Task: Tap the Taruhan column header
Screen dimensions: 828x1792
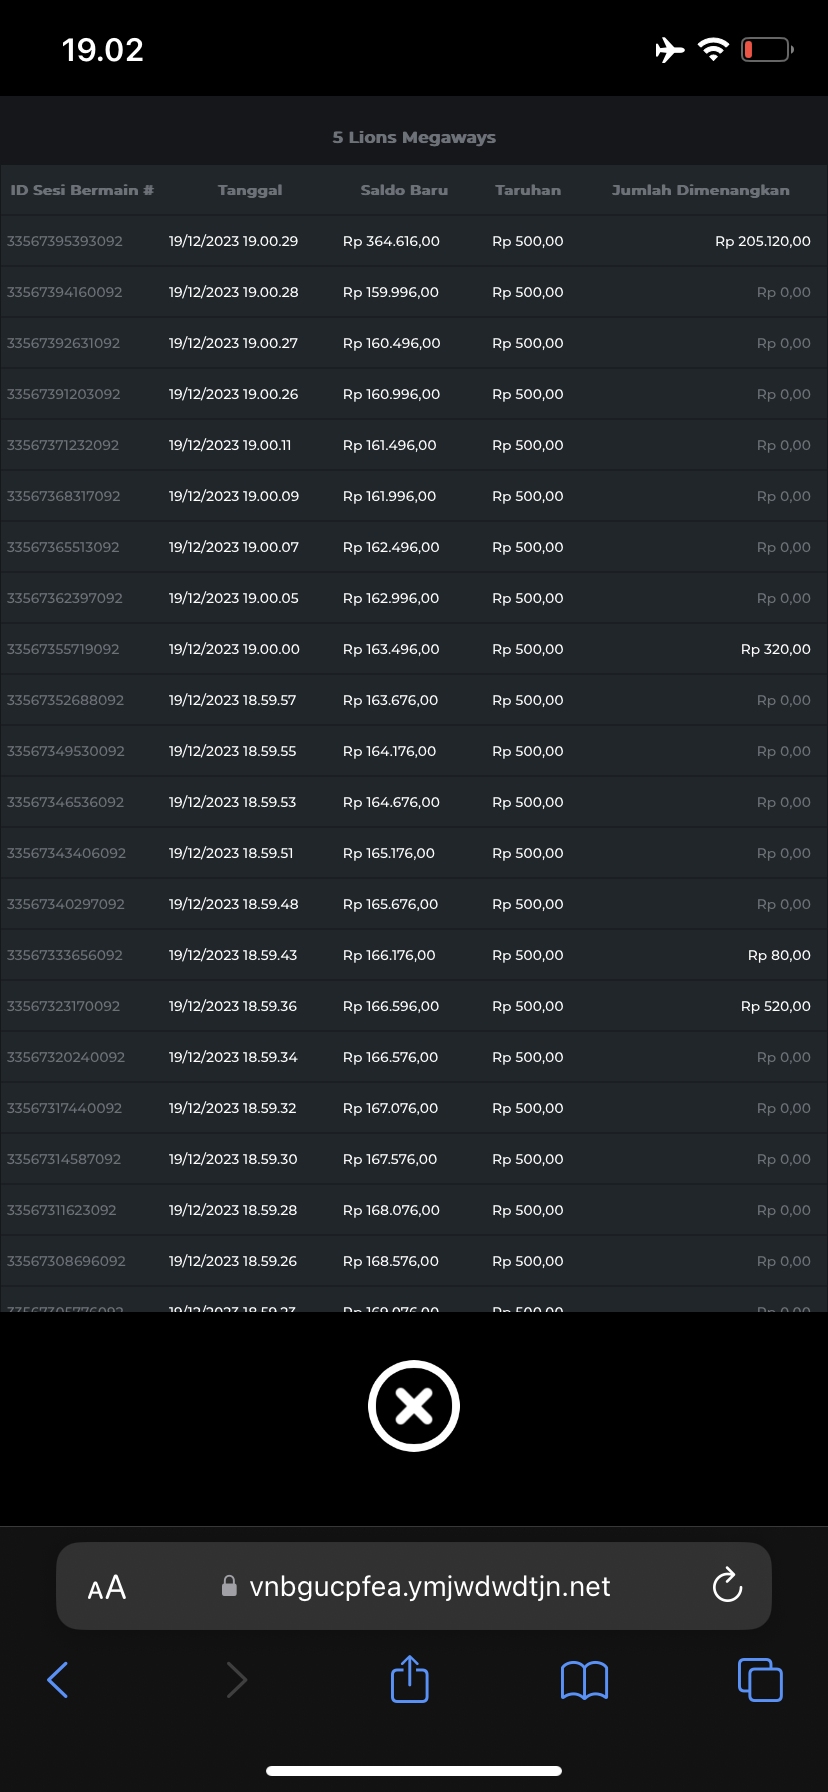Action: click(528, 190)
